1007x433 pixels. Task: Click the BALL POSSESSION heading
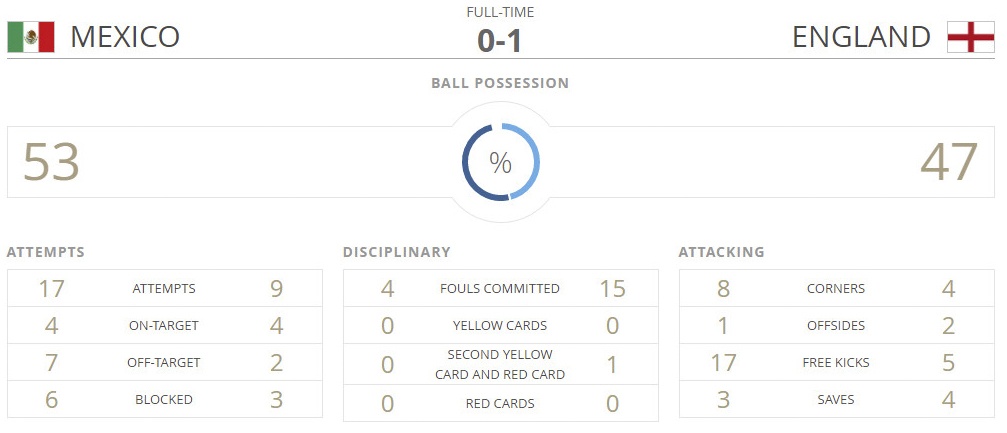(x=500, y=83)
